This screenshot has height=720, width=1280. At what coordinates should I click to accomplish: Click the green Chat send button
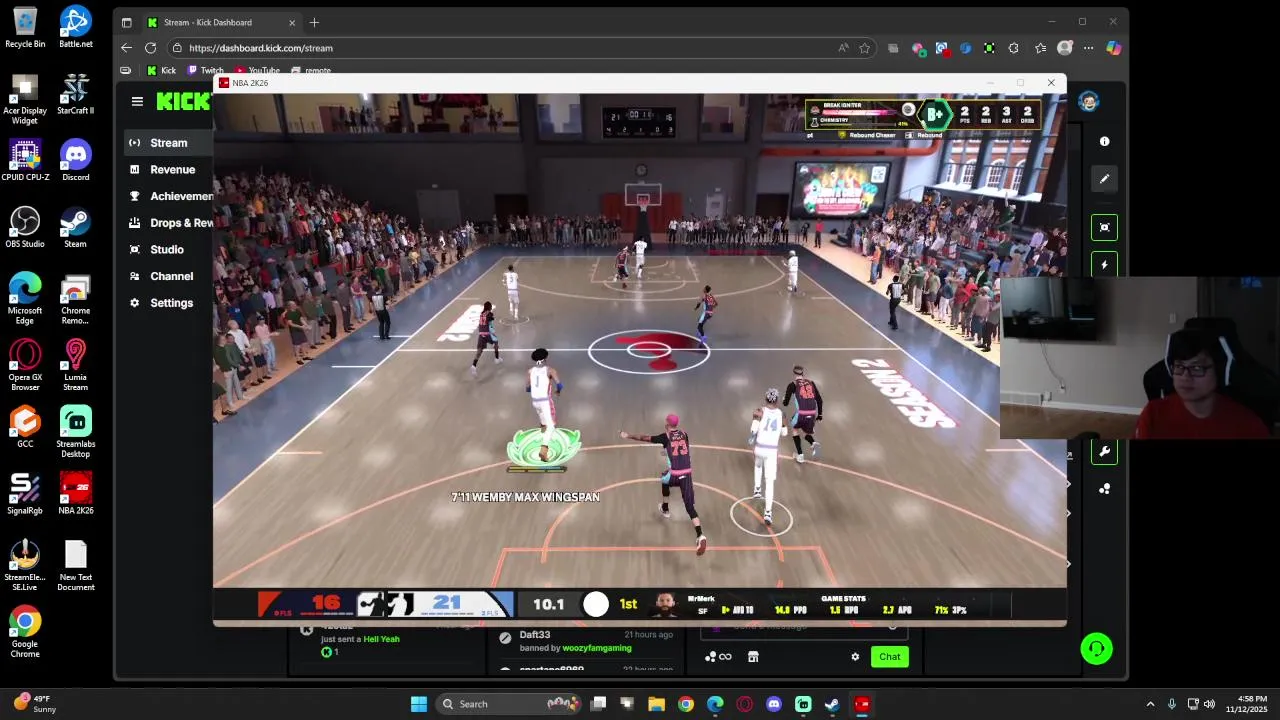click(x=889, y=657)
